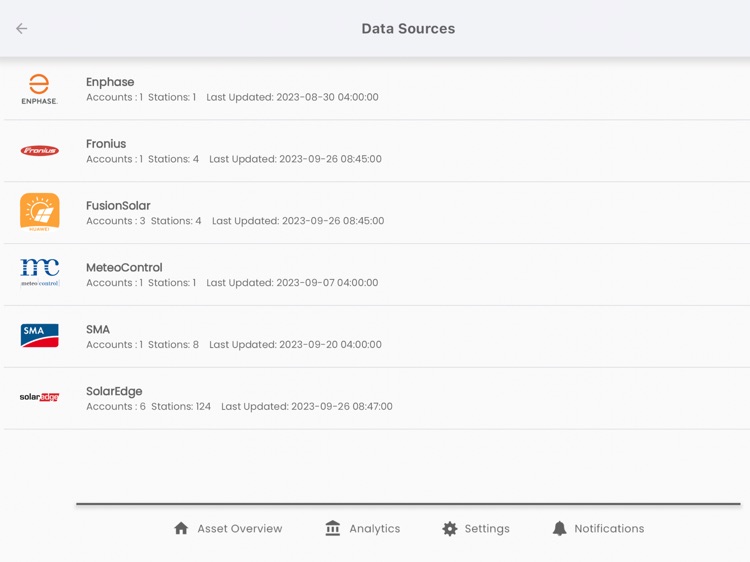The image size is (750, 562).
Task: Open the Settings tab
Action: coord(476,529)
